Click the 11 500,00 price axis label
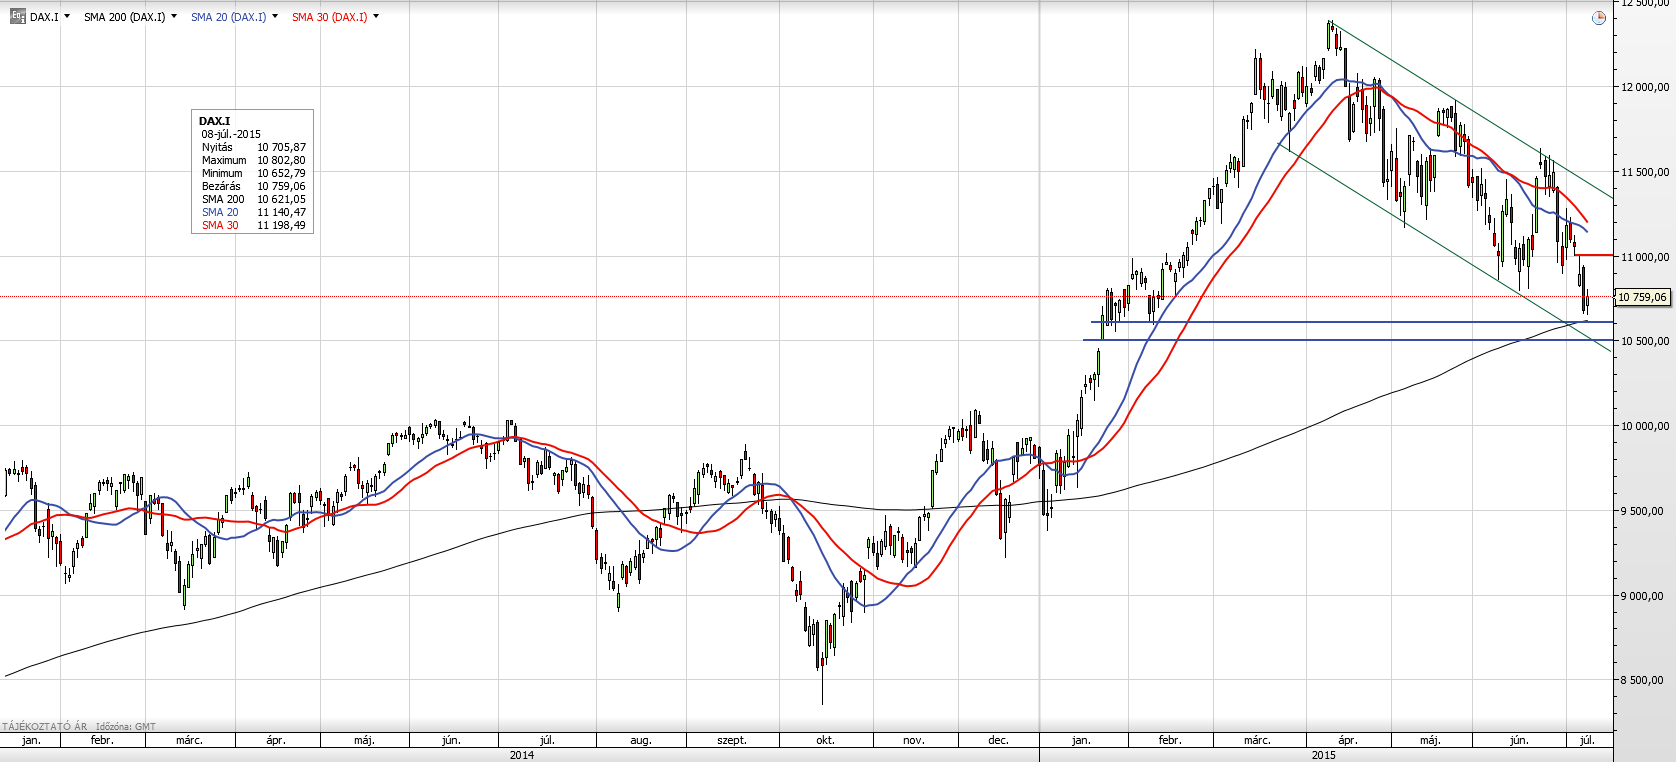 [1645, 172]
